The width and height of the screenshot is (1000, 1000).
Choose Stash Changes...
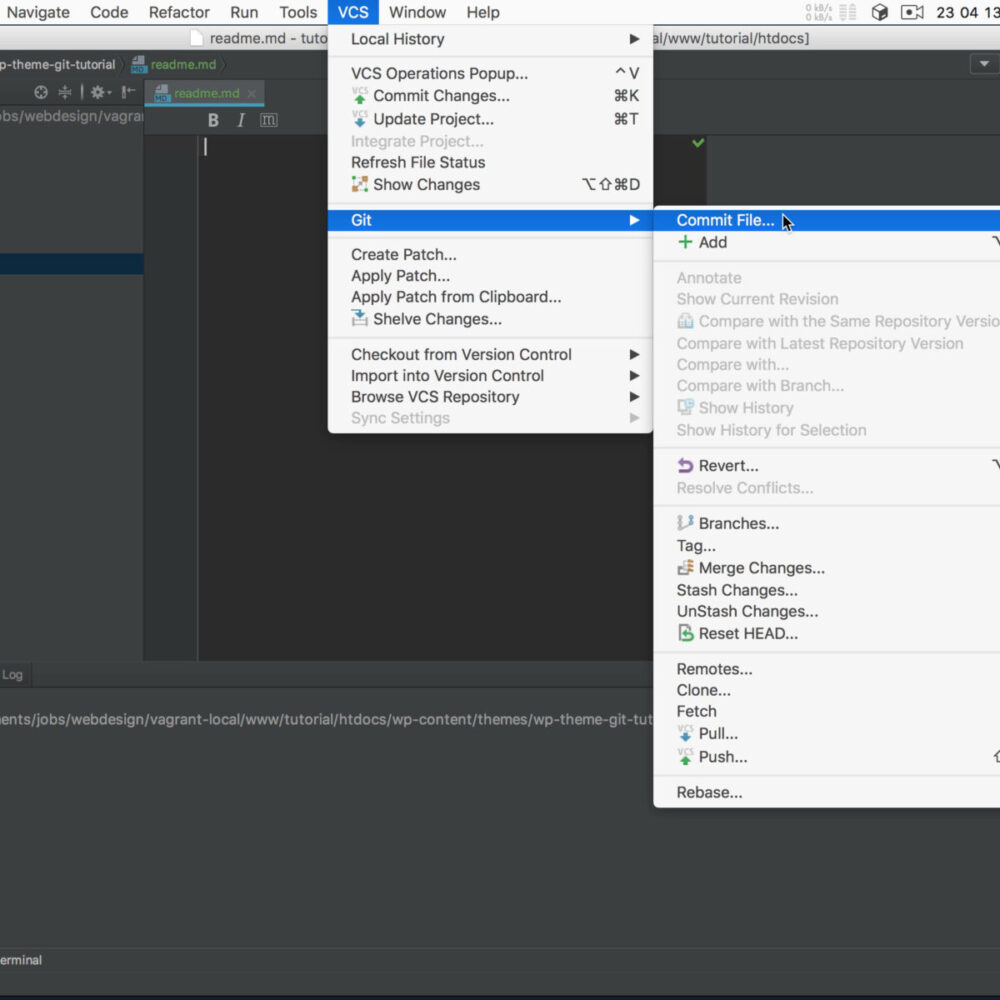827,590
